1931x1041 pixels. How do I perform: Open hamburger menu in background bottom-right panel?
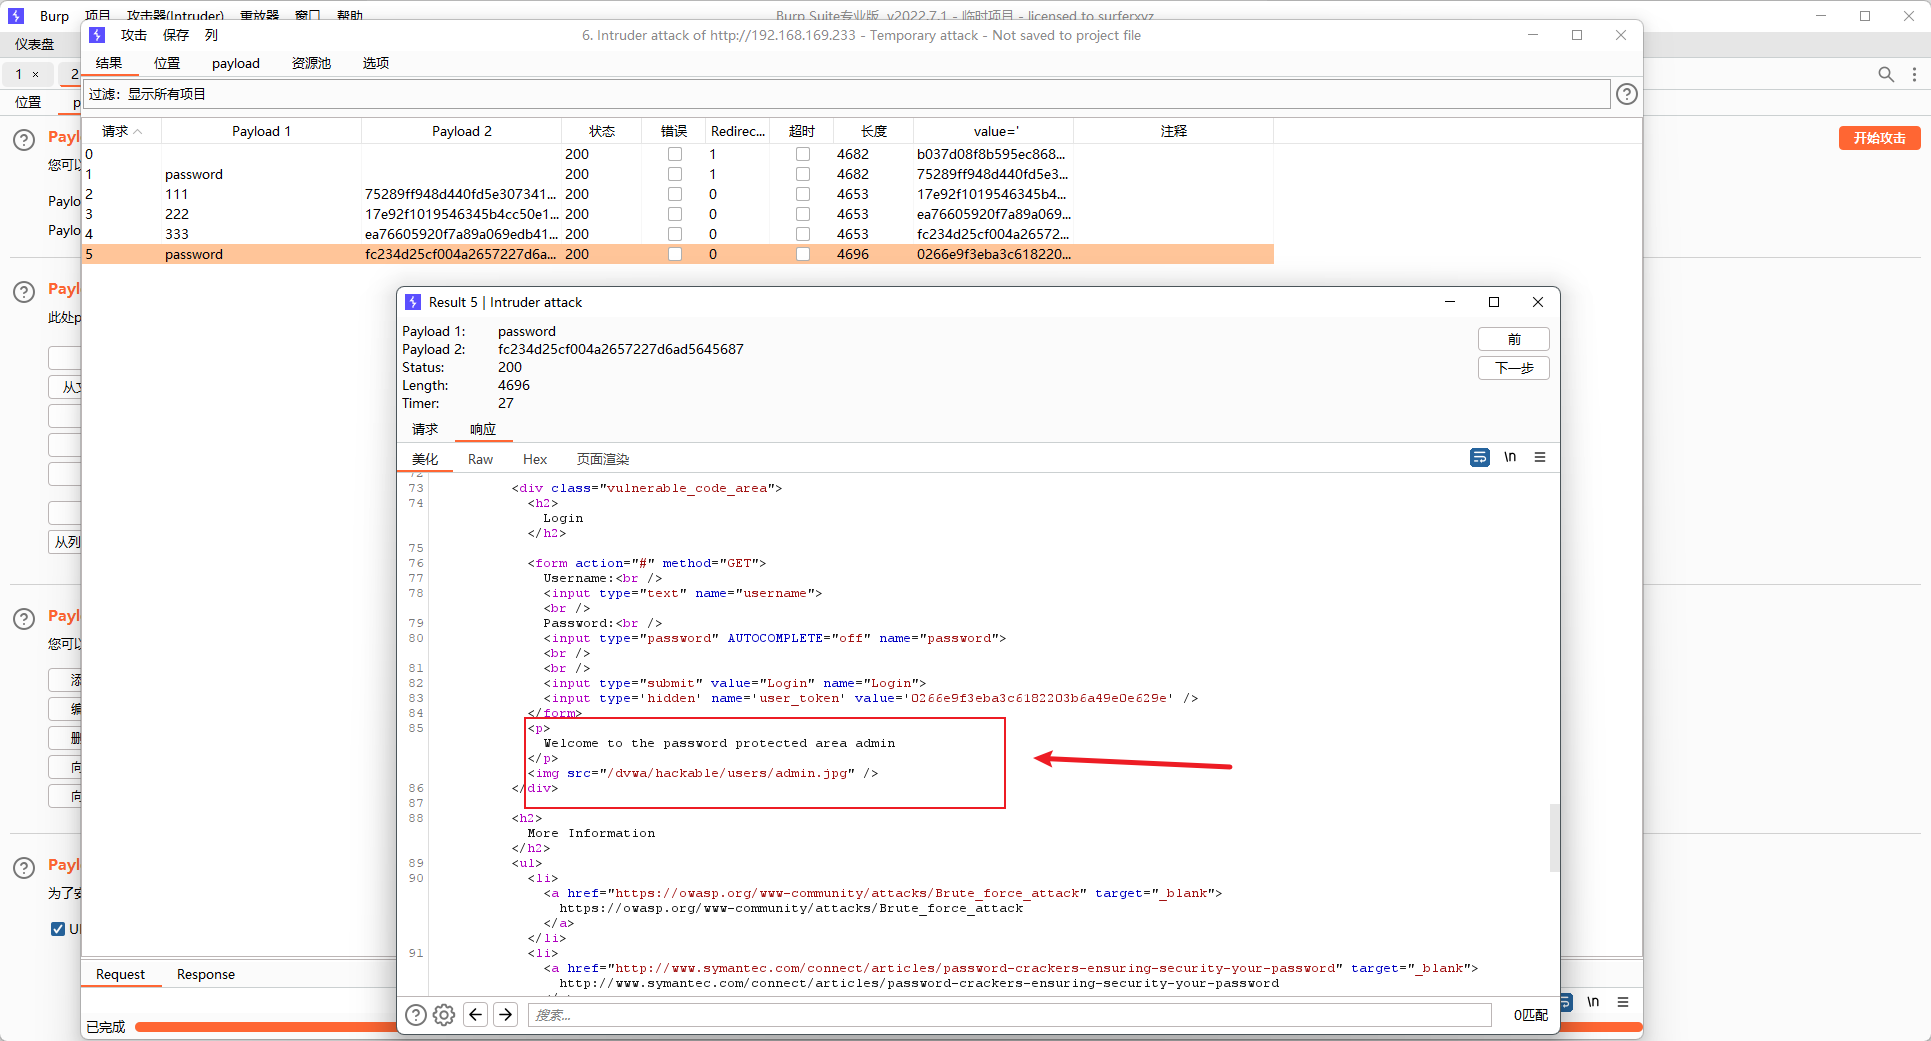click(1623, 1001)
